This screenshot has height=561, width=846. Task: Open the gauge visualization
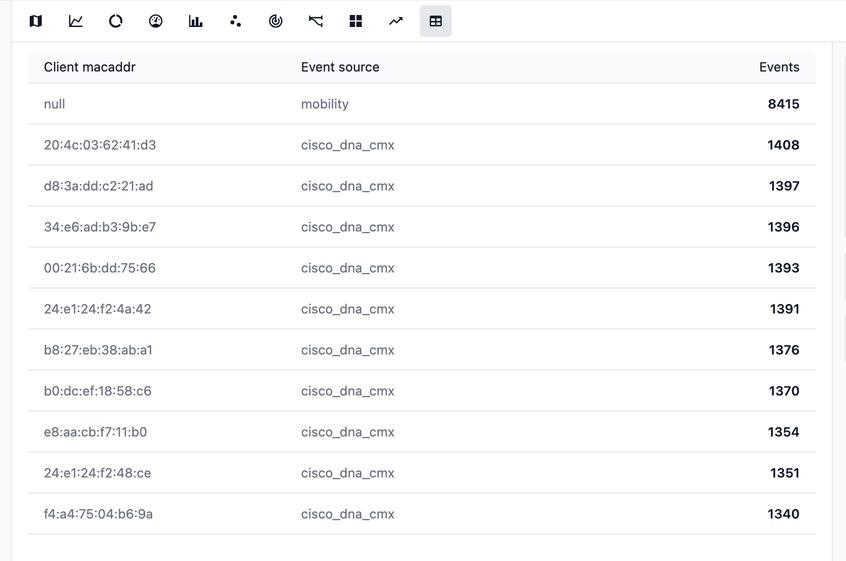point(156,21)
